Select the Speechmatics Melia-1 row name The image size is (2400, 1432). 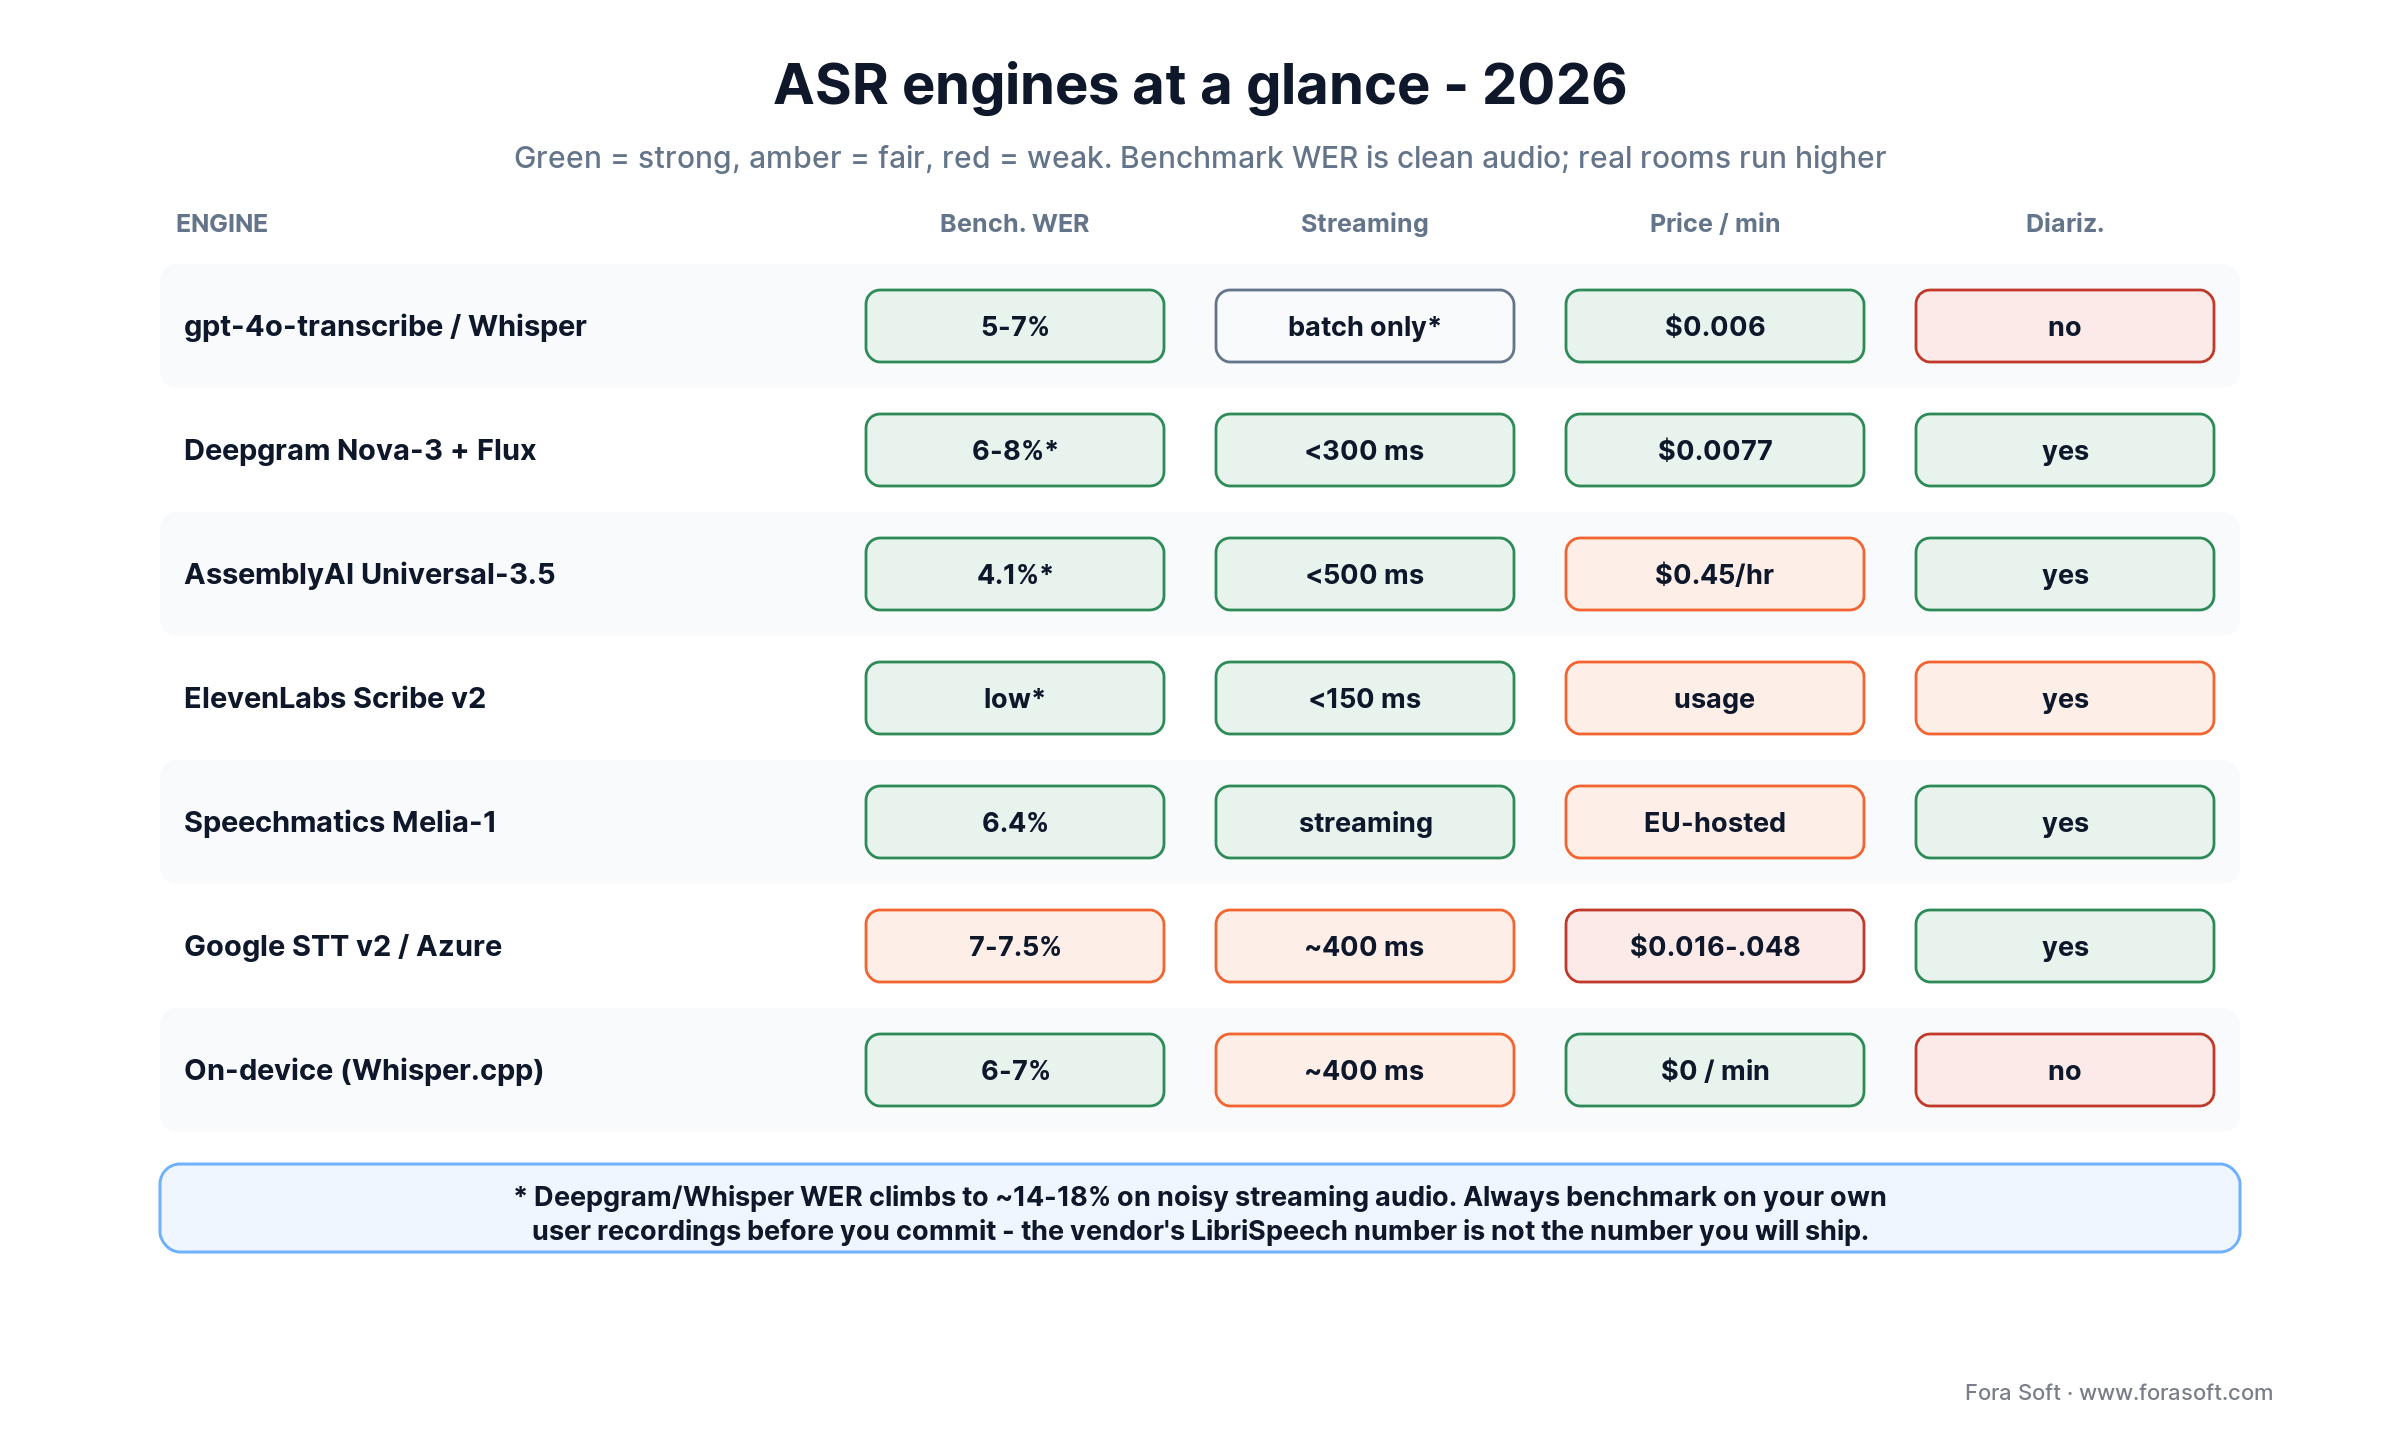coord(340,822)
